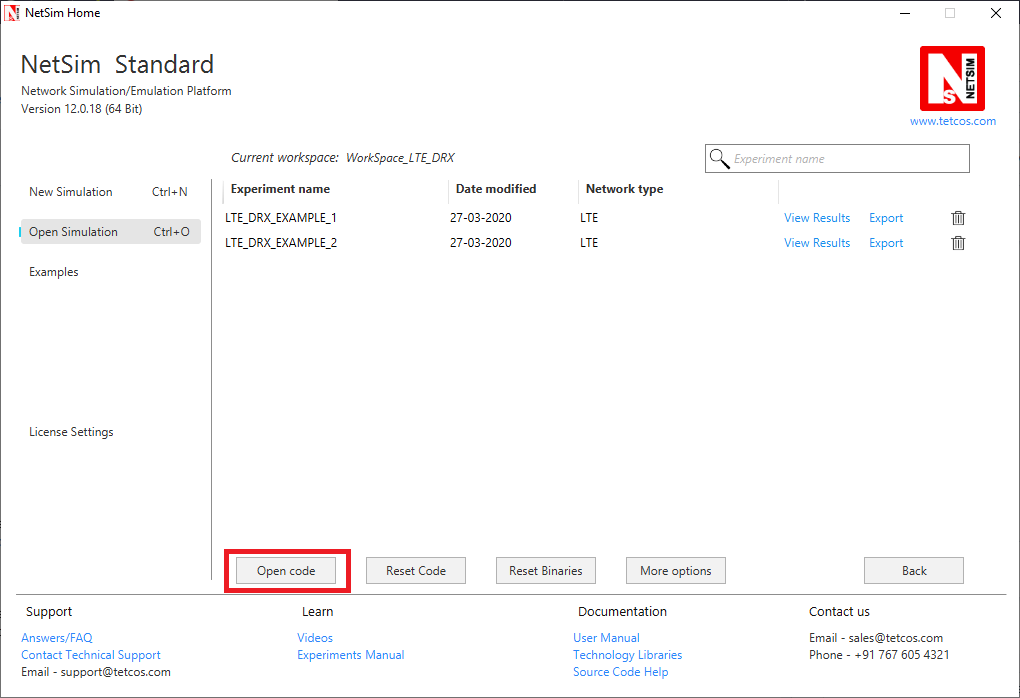Minimize the NetSim Home window
The width and height of the screenshot is (1020, 698).
pos(904,13)
